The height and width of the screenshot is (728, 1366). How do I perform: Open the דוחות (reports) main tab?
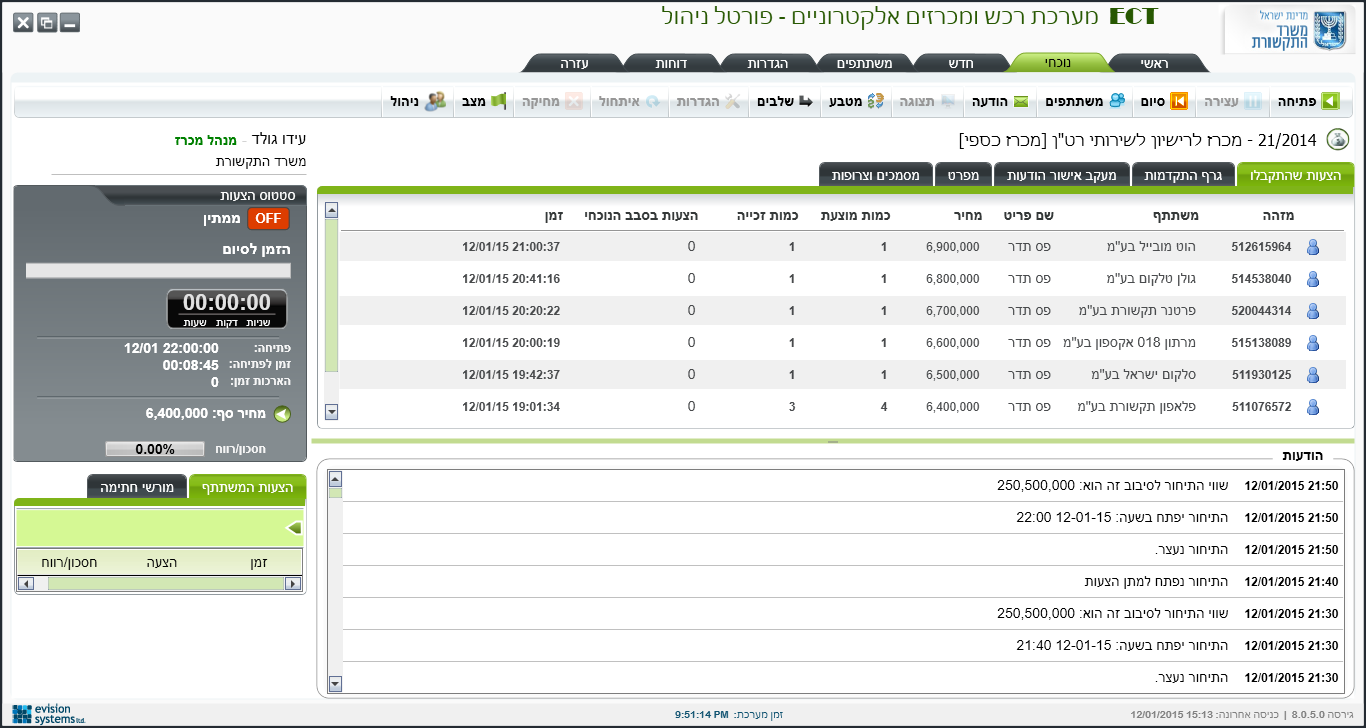(670, 63)
